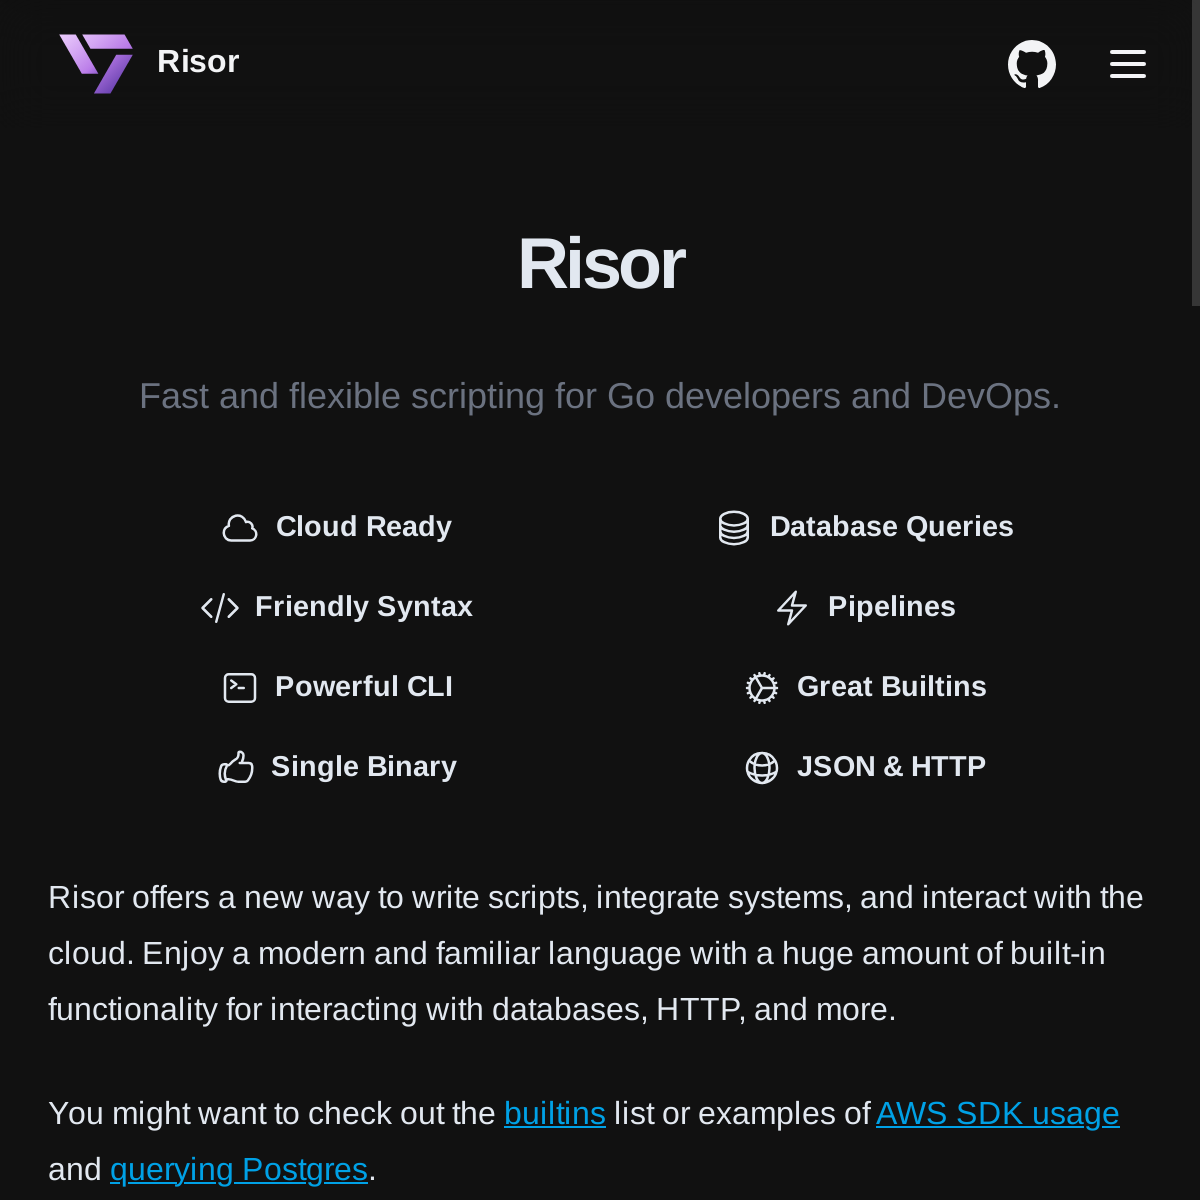Viewport: 1200px width, 1200px height.
Task: Click the Risor logo icon
Action: (96, 63)
